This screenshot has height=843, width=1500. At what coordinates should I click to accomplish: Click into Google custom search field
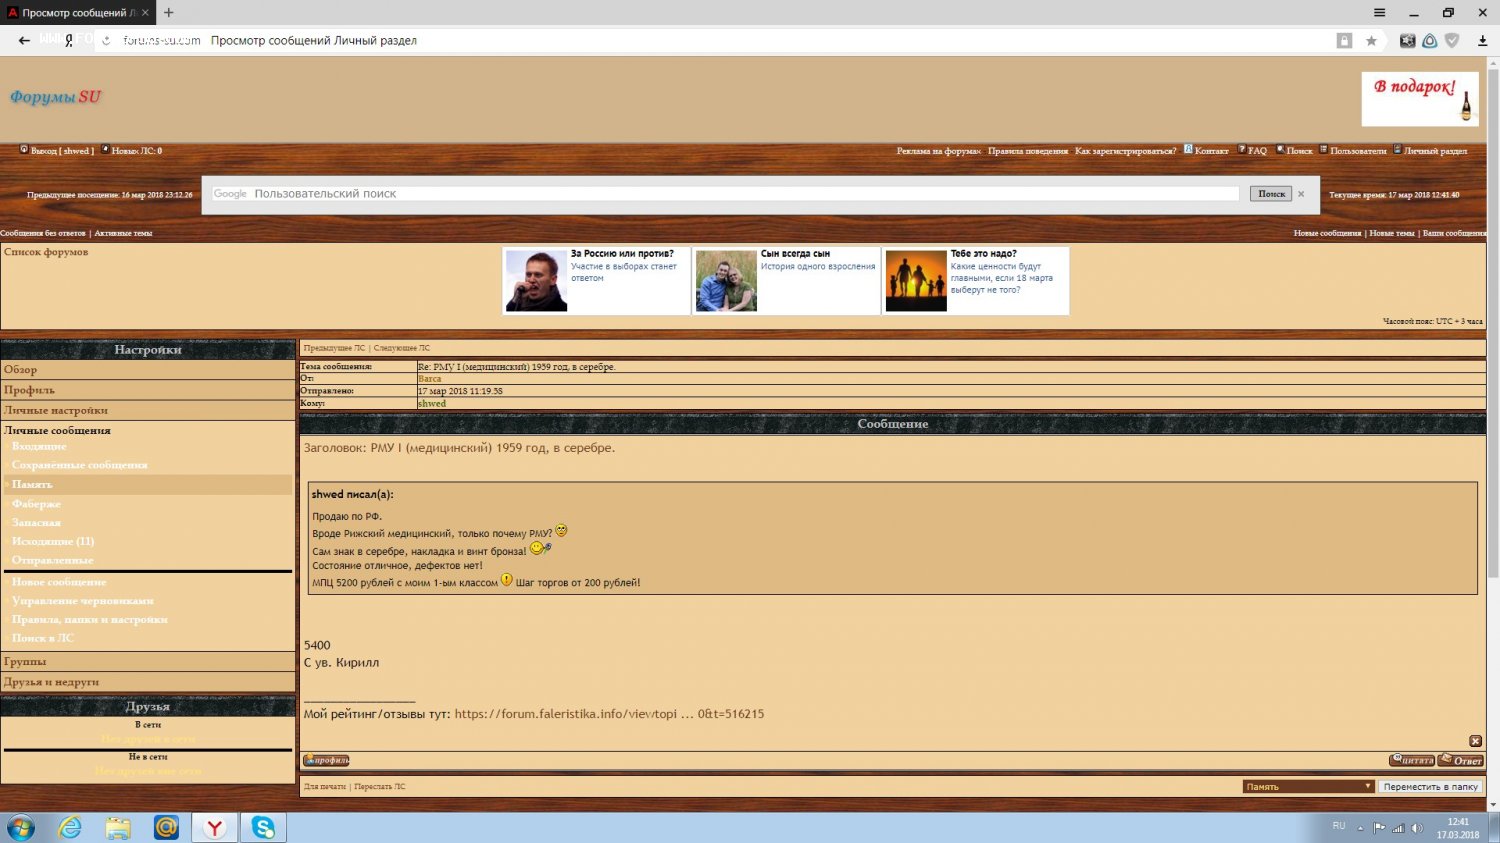(740, 194)
